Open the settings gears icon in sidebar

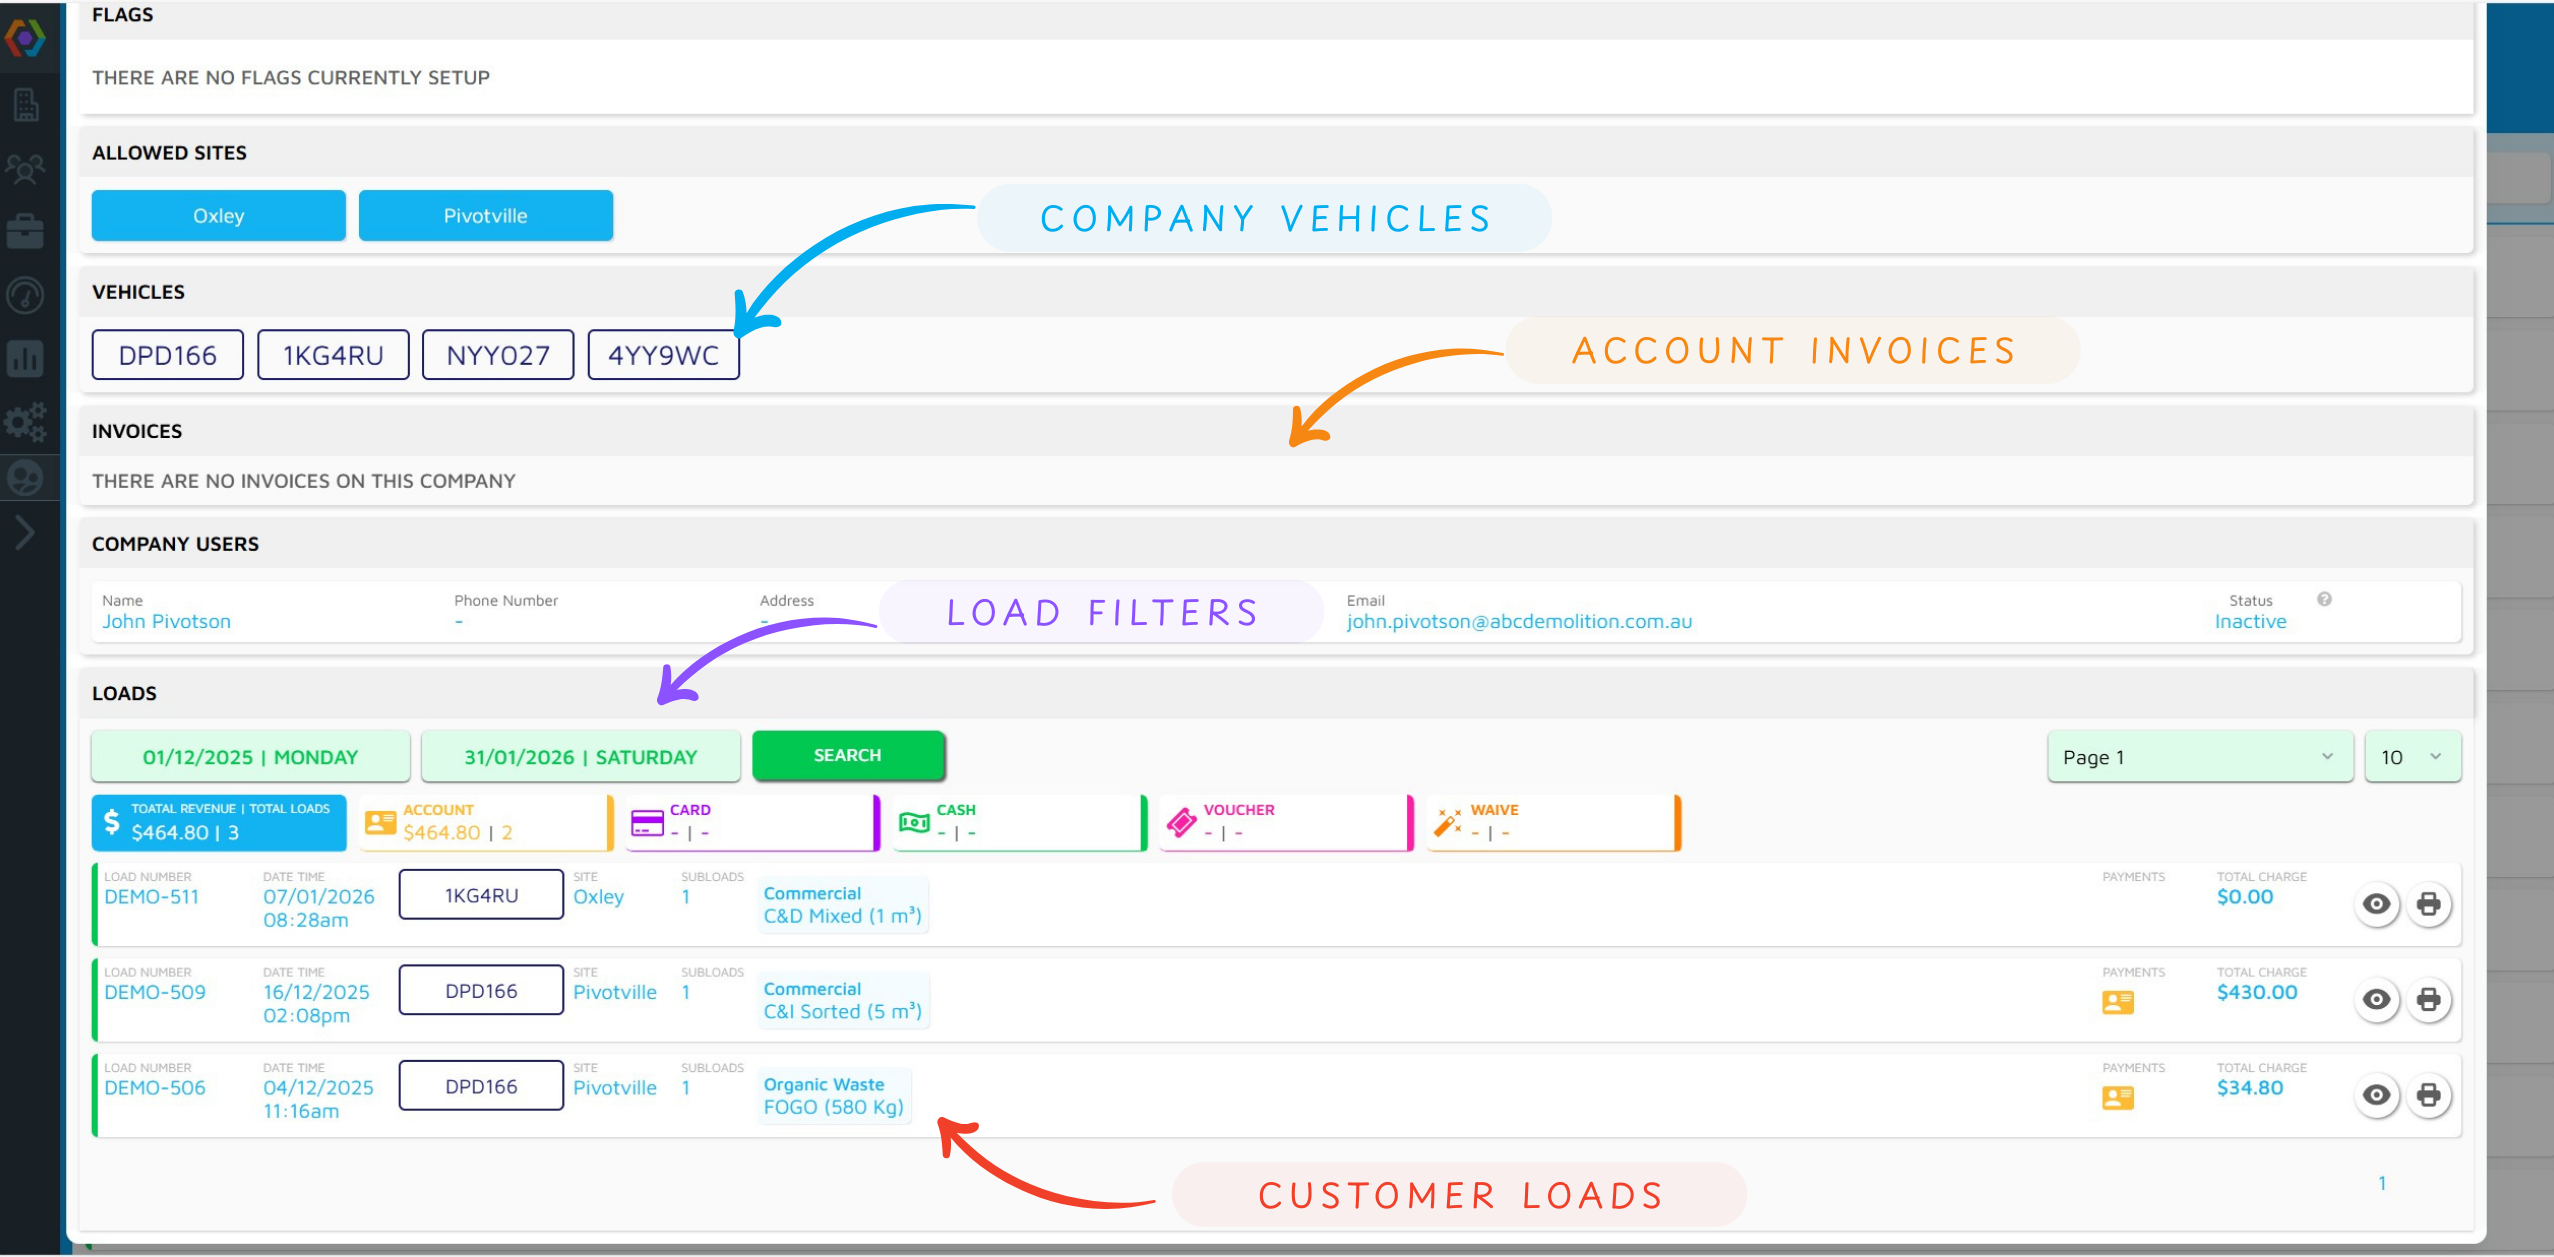tap(25, 422)
